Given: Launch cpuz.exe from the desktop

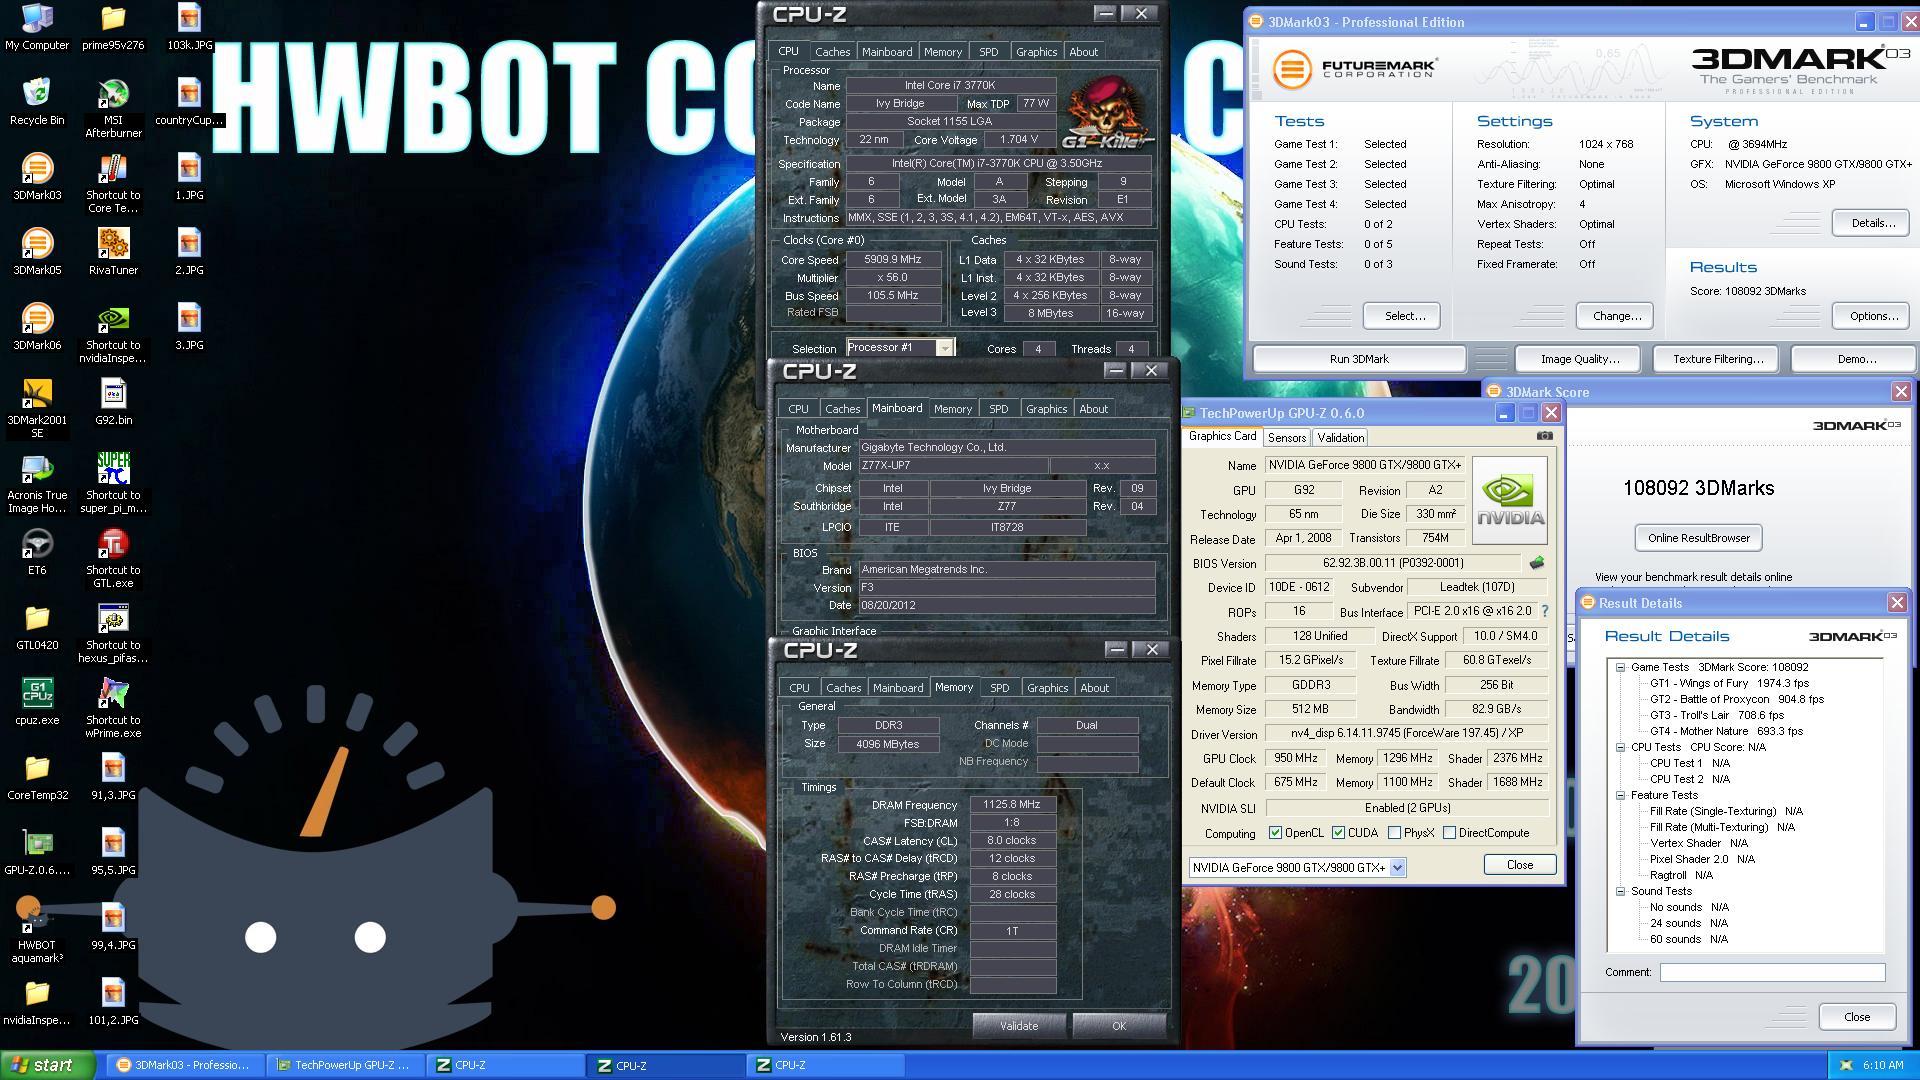Looking at the screenshot, I should (x=37, y=702).
